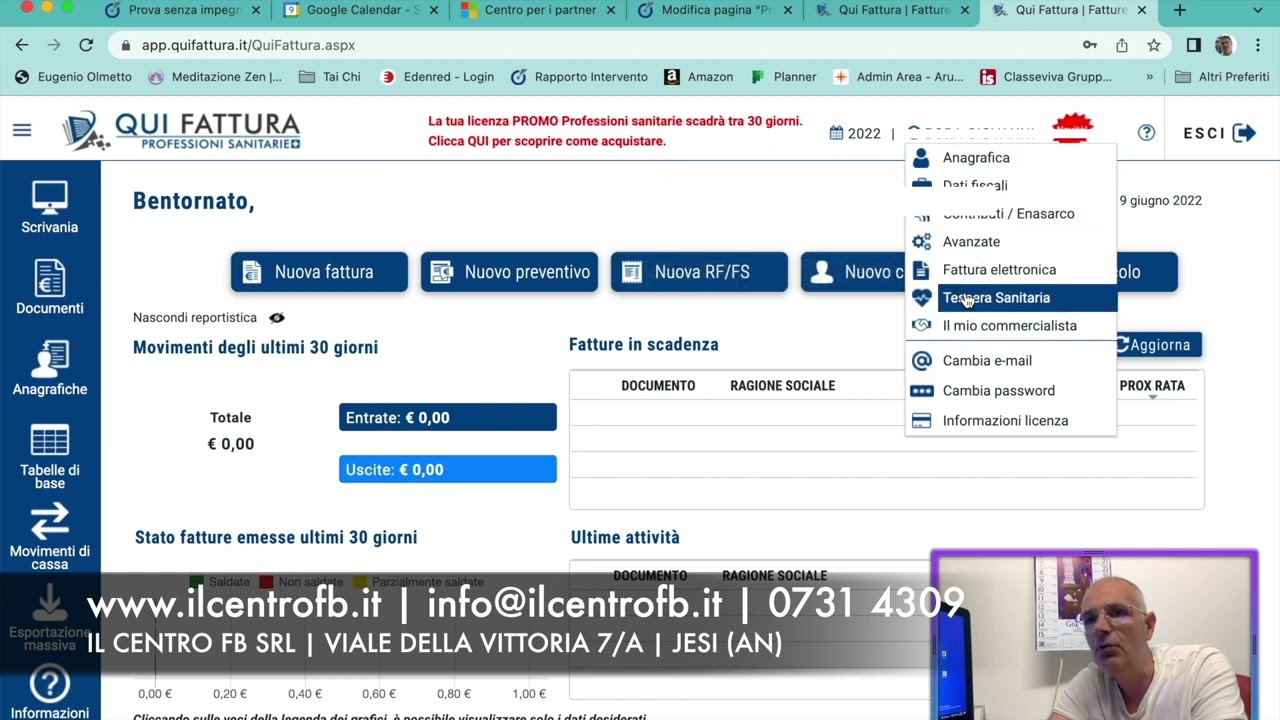1280x720 pixels.
Task: Close the Google Calendar tab
Action: 434,10
